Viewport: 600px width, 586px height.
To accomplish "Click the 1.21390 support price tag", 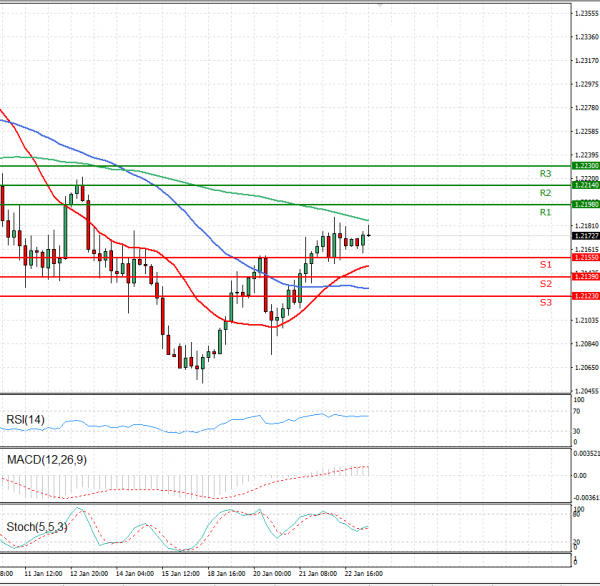I will 586,277.
